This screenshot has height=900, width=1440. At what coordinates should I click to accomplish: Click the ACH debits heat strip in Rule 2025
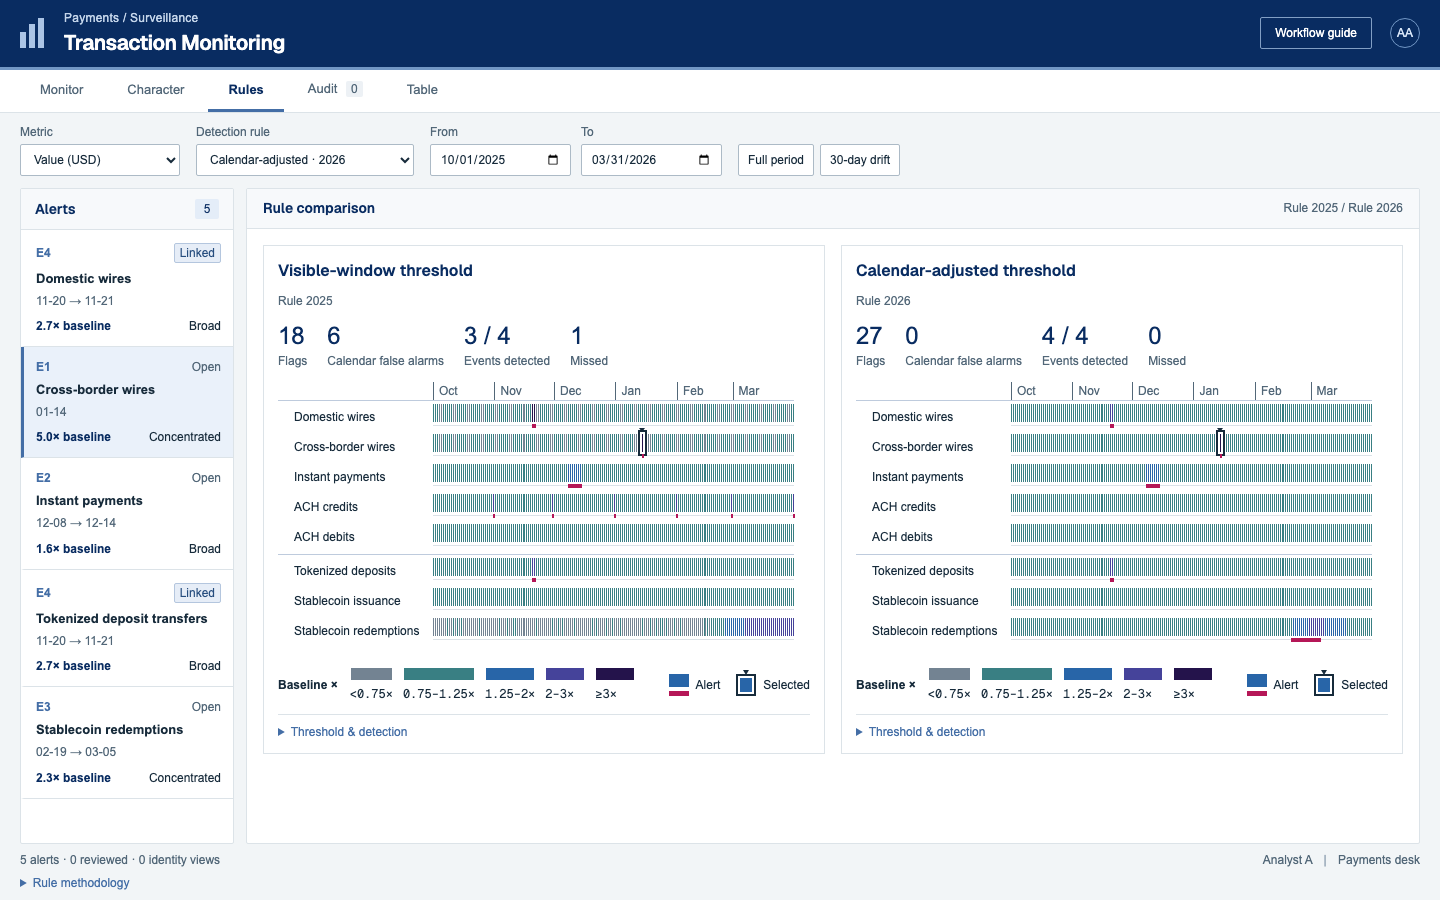[614, 533]
